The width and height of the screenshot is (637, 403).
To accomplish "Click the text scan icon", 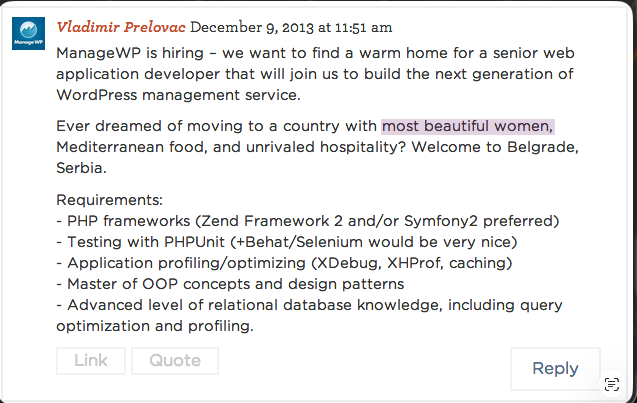I will (x=613, y=384).
